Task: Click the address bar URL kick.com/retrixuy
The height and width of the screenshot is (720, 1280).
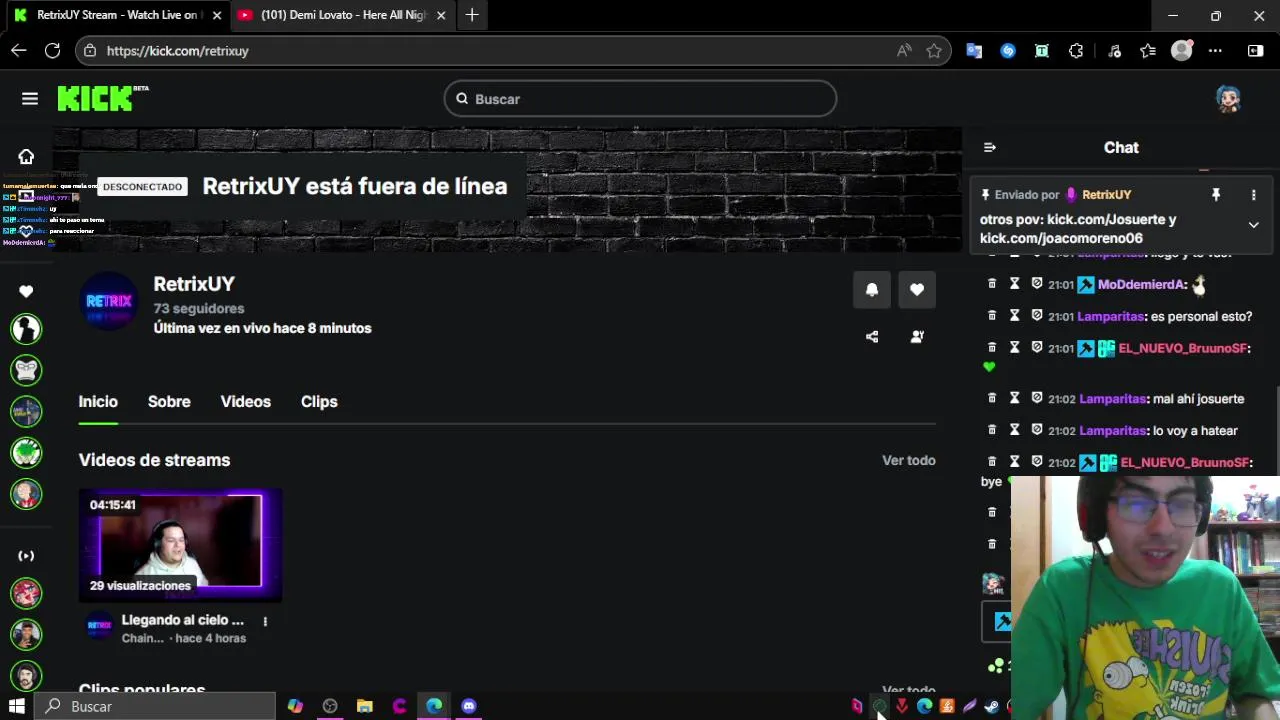Action: (x=178, y=51)
